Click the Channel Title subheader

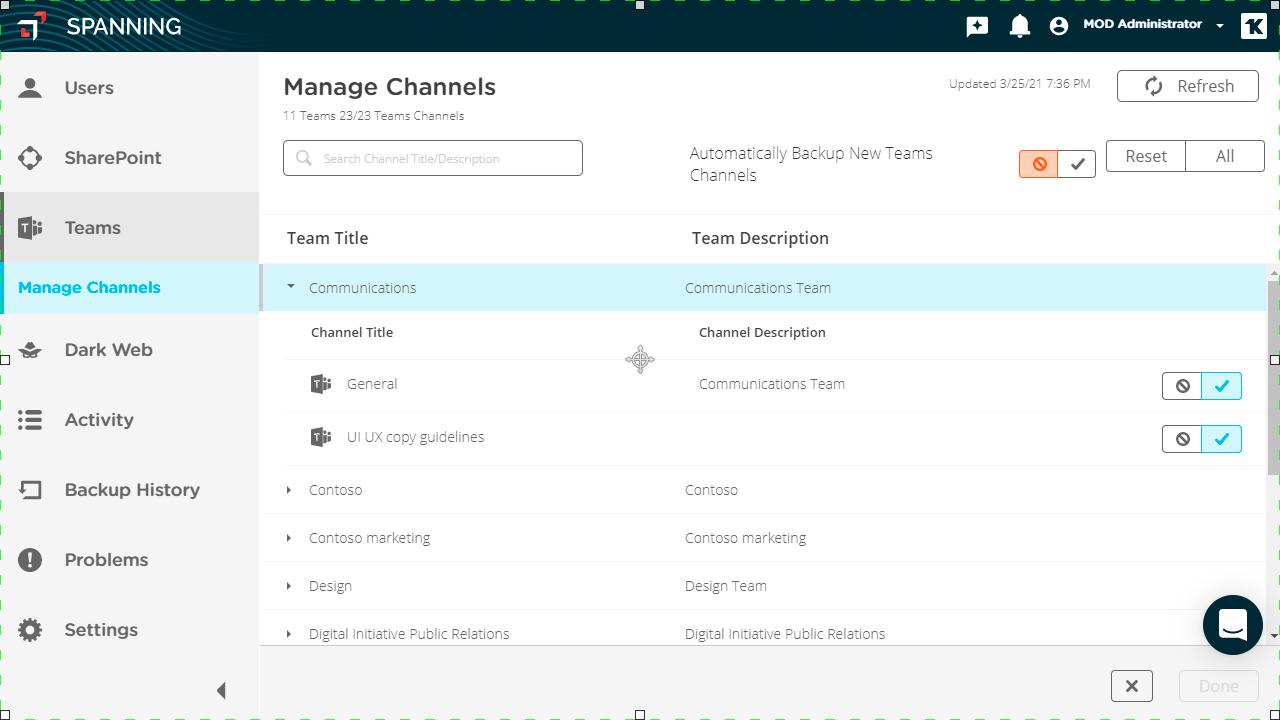tap(352, 332)
